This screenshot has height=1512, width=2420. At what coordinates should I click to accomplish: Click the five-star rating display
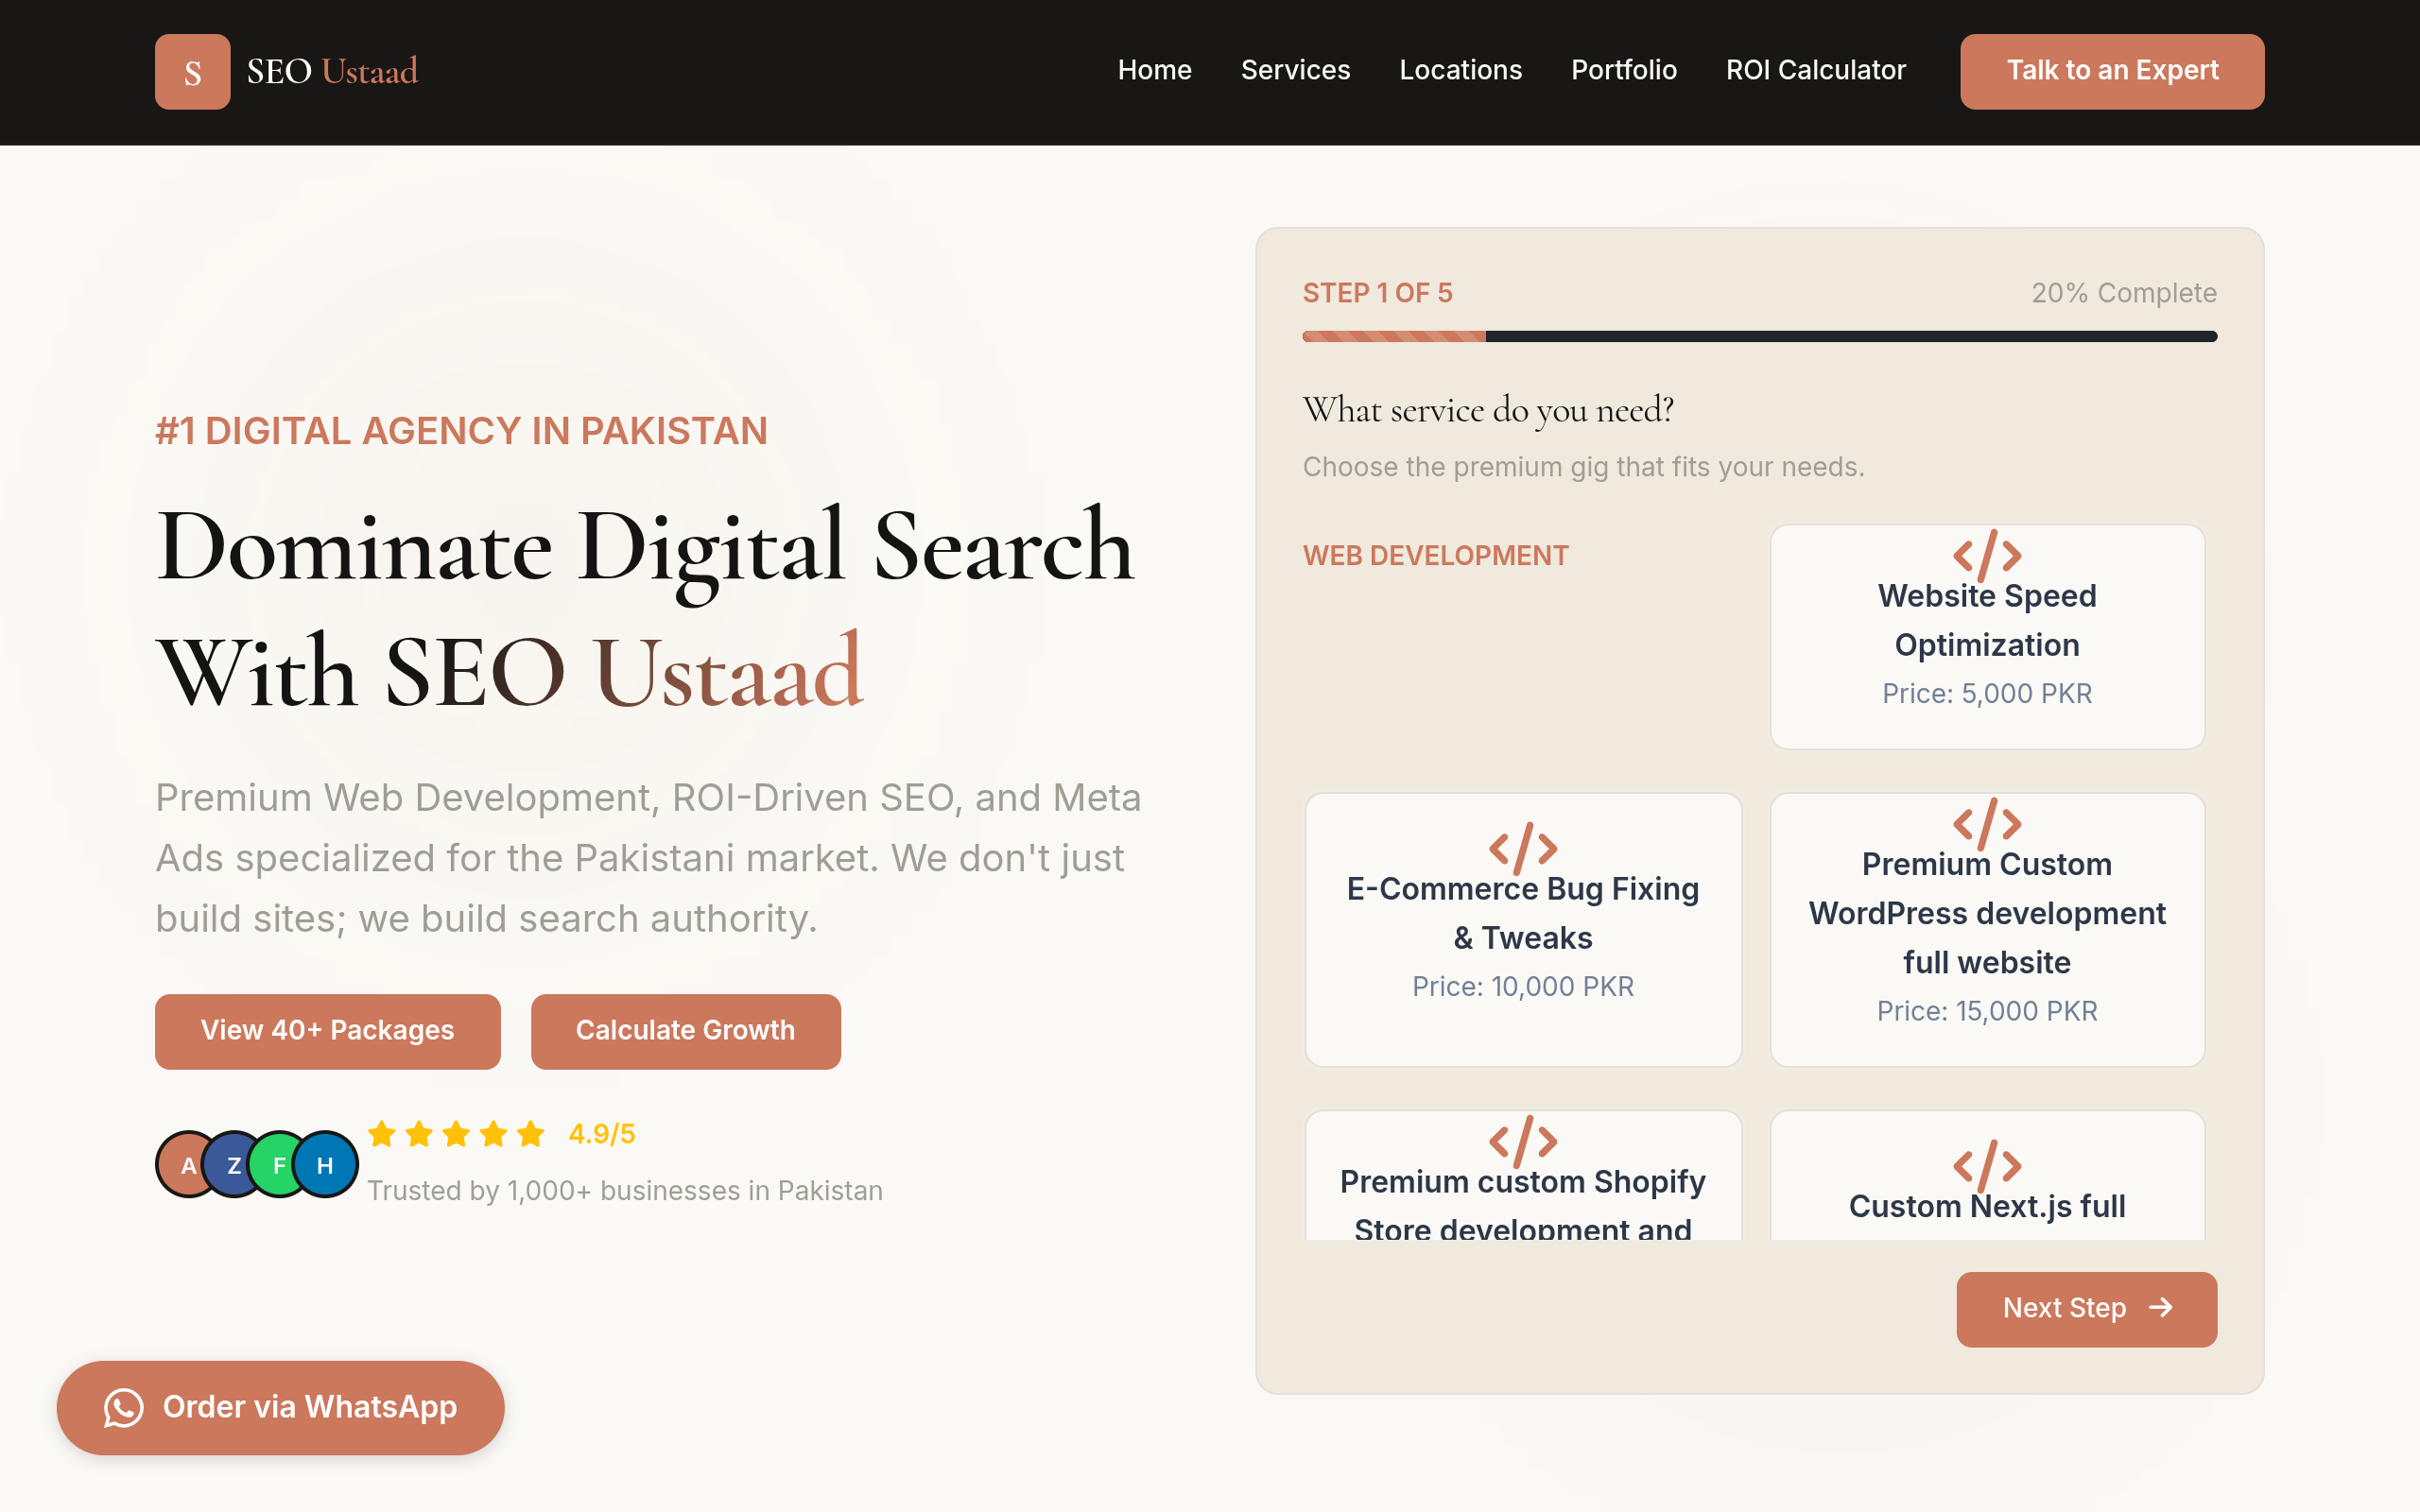(456, 1134)
